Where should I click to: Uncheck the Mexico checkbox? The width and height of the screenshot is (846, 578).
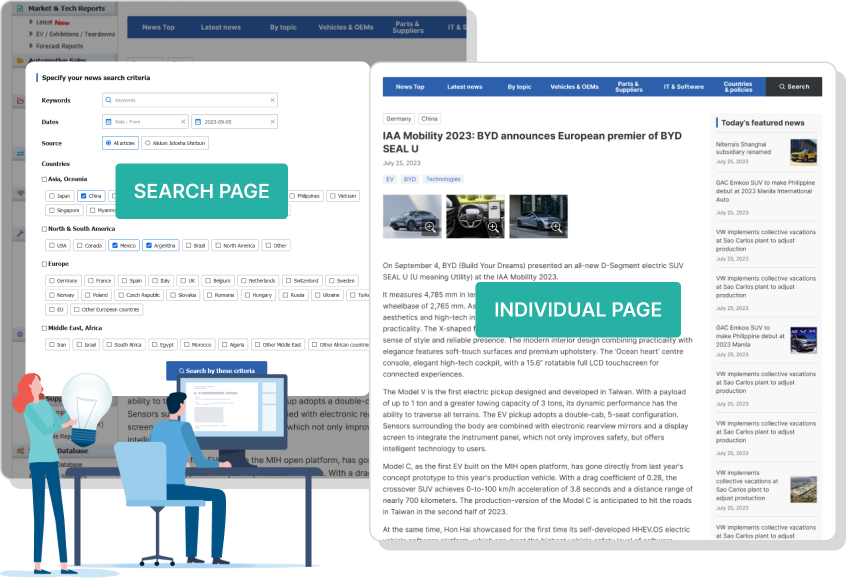click(x=114, y=246)
